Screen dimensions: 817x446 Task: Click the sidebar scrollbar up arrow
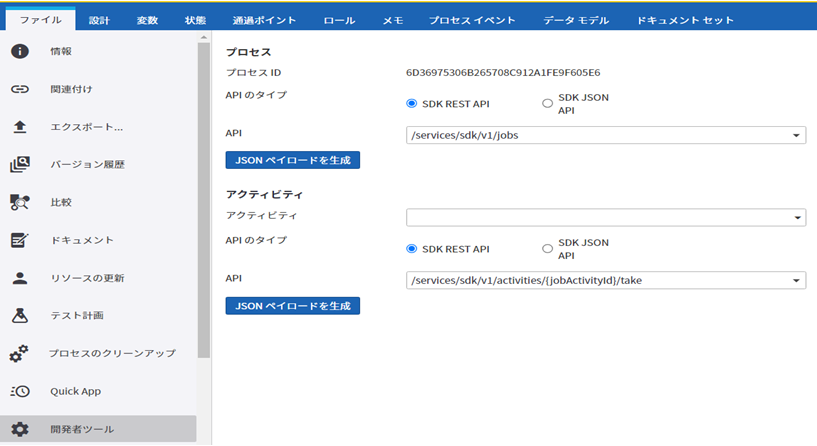(204, 38)
